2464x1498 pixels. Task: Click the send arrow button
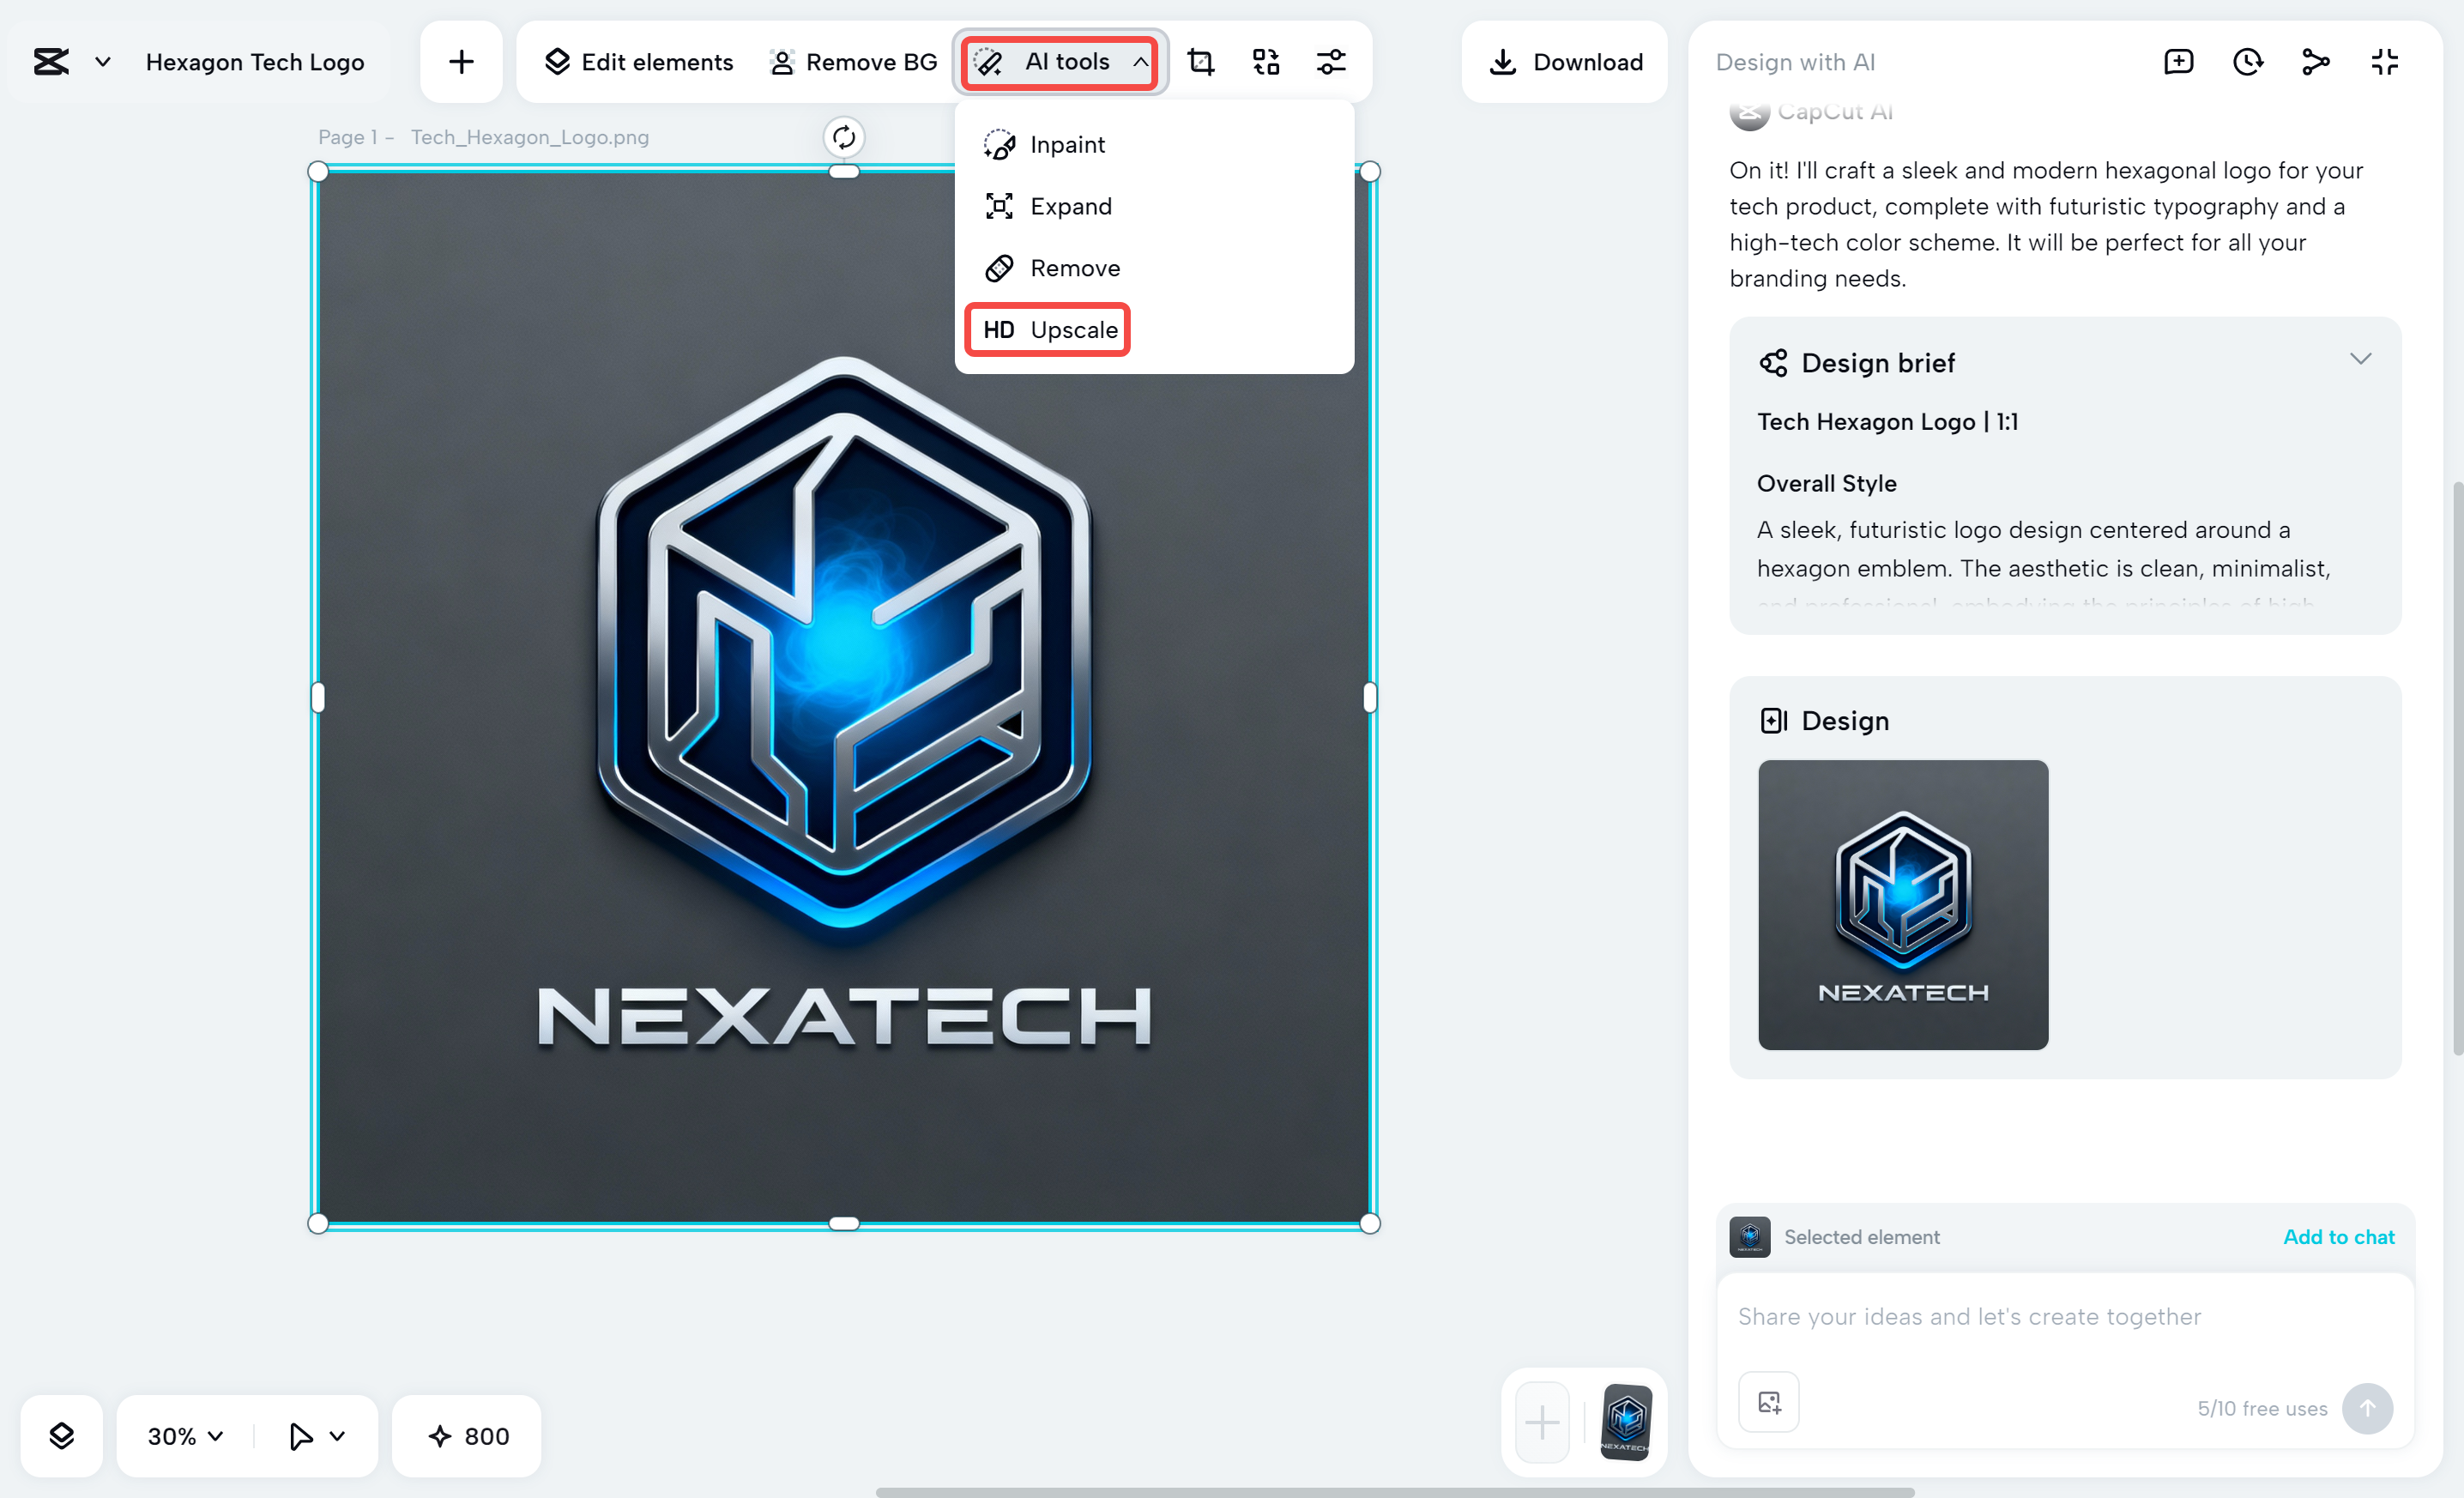point(2367,1408)
